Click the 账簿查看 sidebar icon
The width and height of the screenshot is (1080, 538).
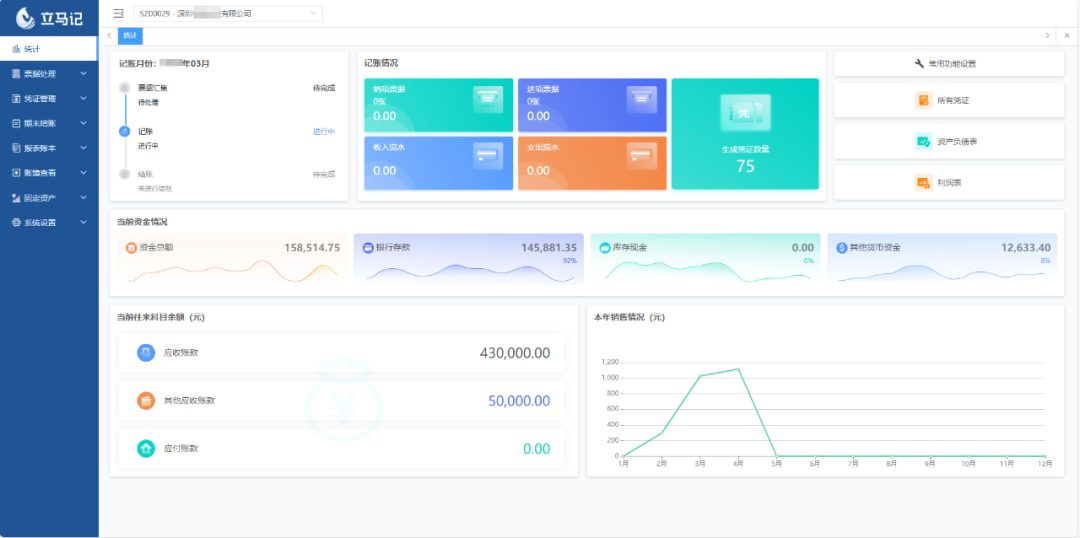click(x=16, y=173)
